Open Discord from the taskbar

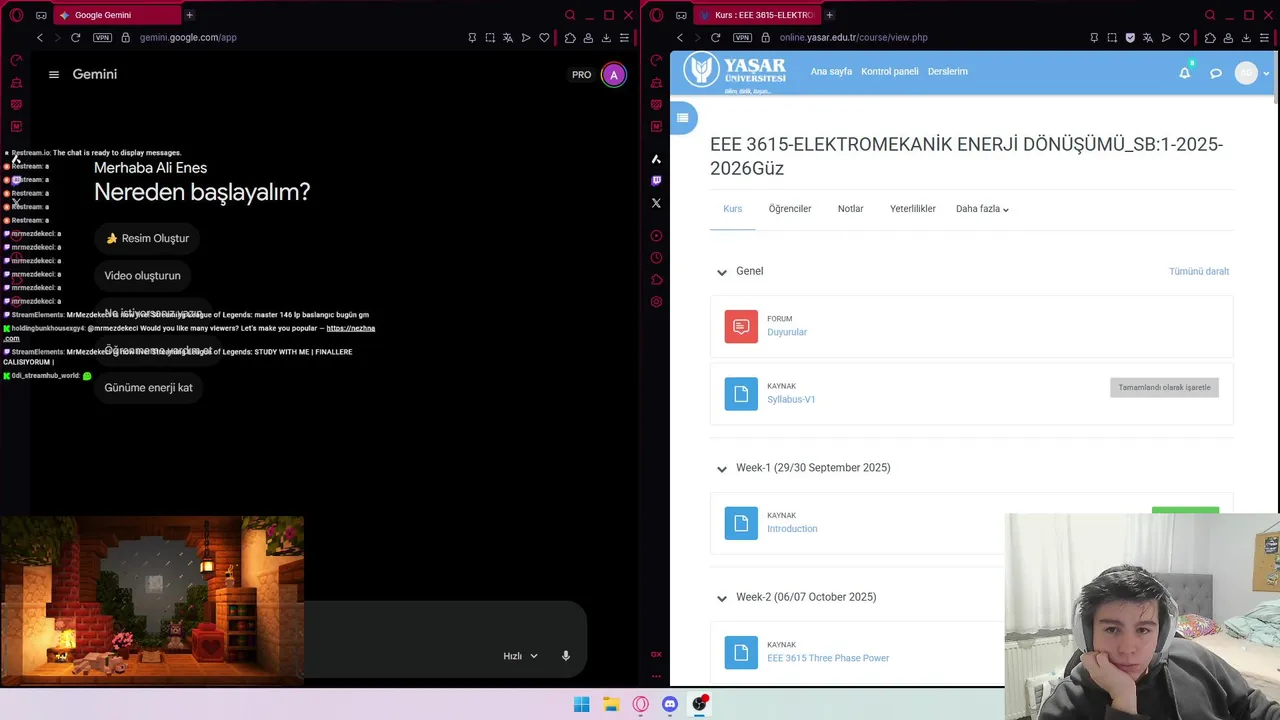pyautogui.click(x=670, y=705)
